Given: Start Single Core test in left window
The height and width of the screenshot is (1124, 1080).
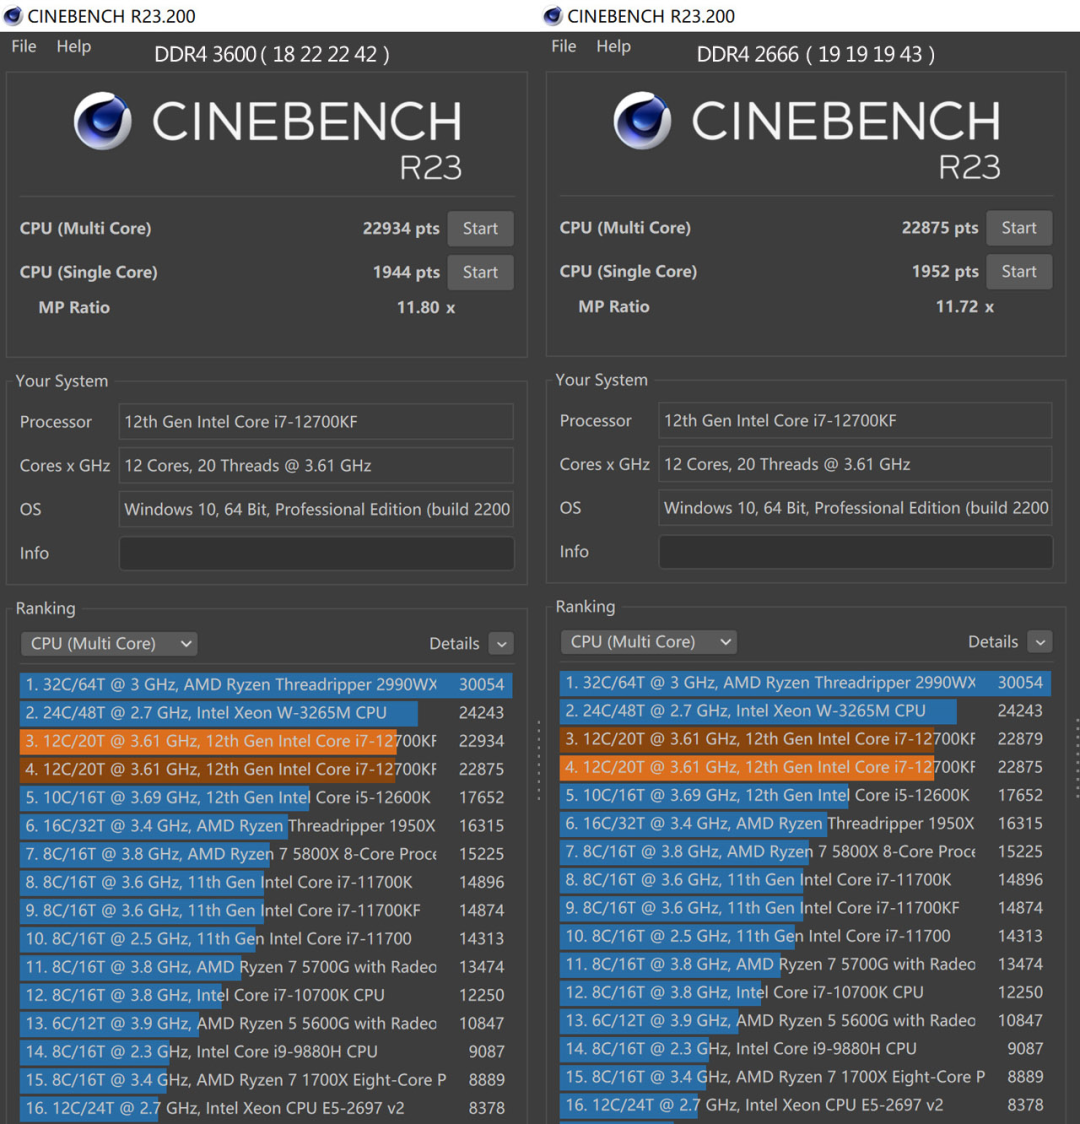Looking at the screenshot, I should (480, 272).
